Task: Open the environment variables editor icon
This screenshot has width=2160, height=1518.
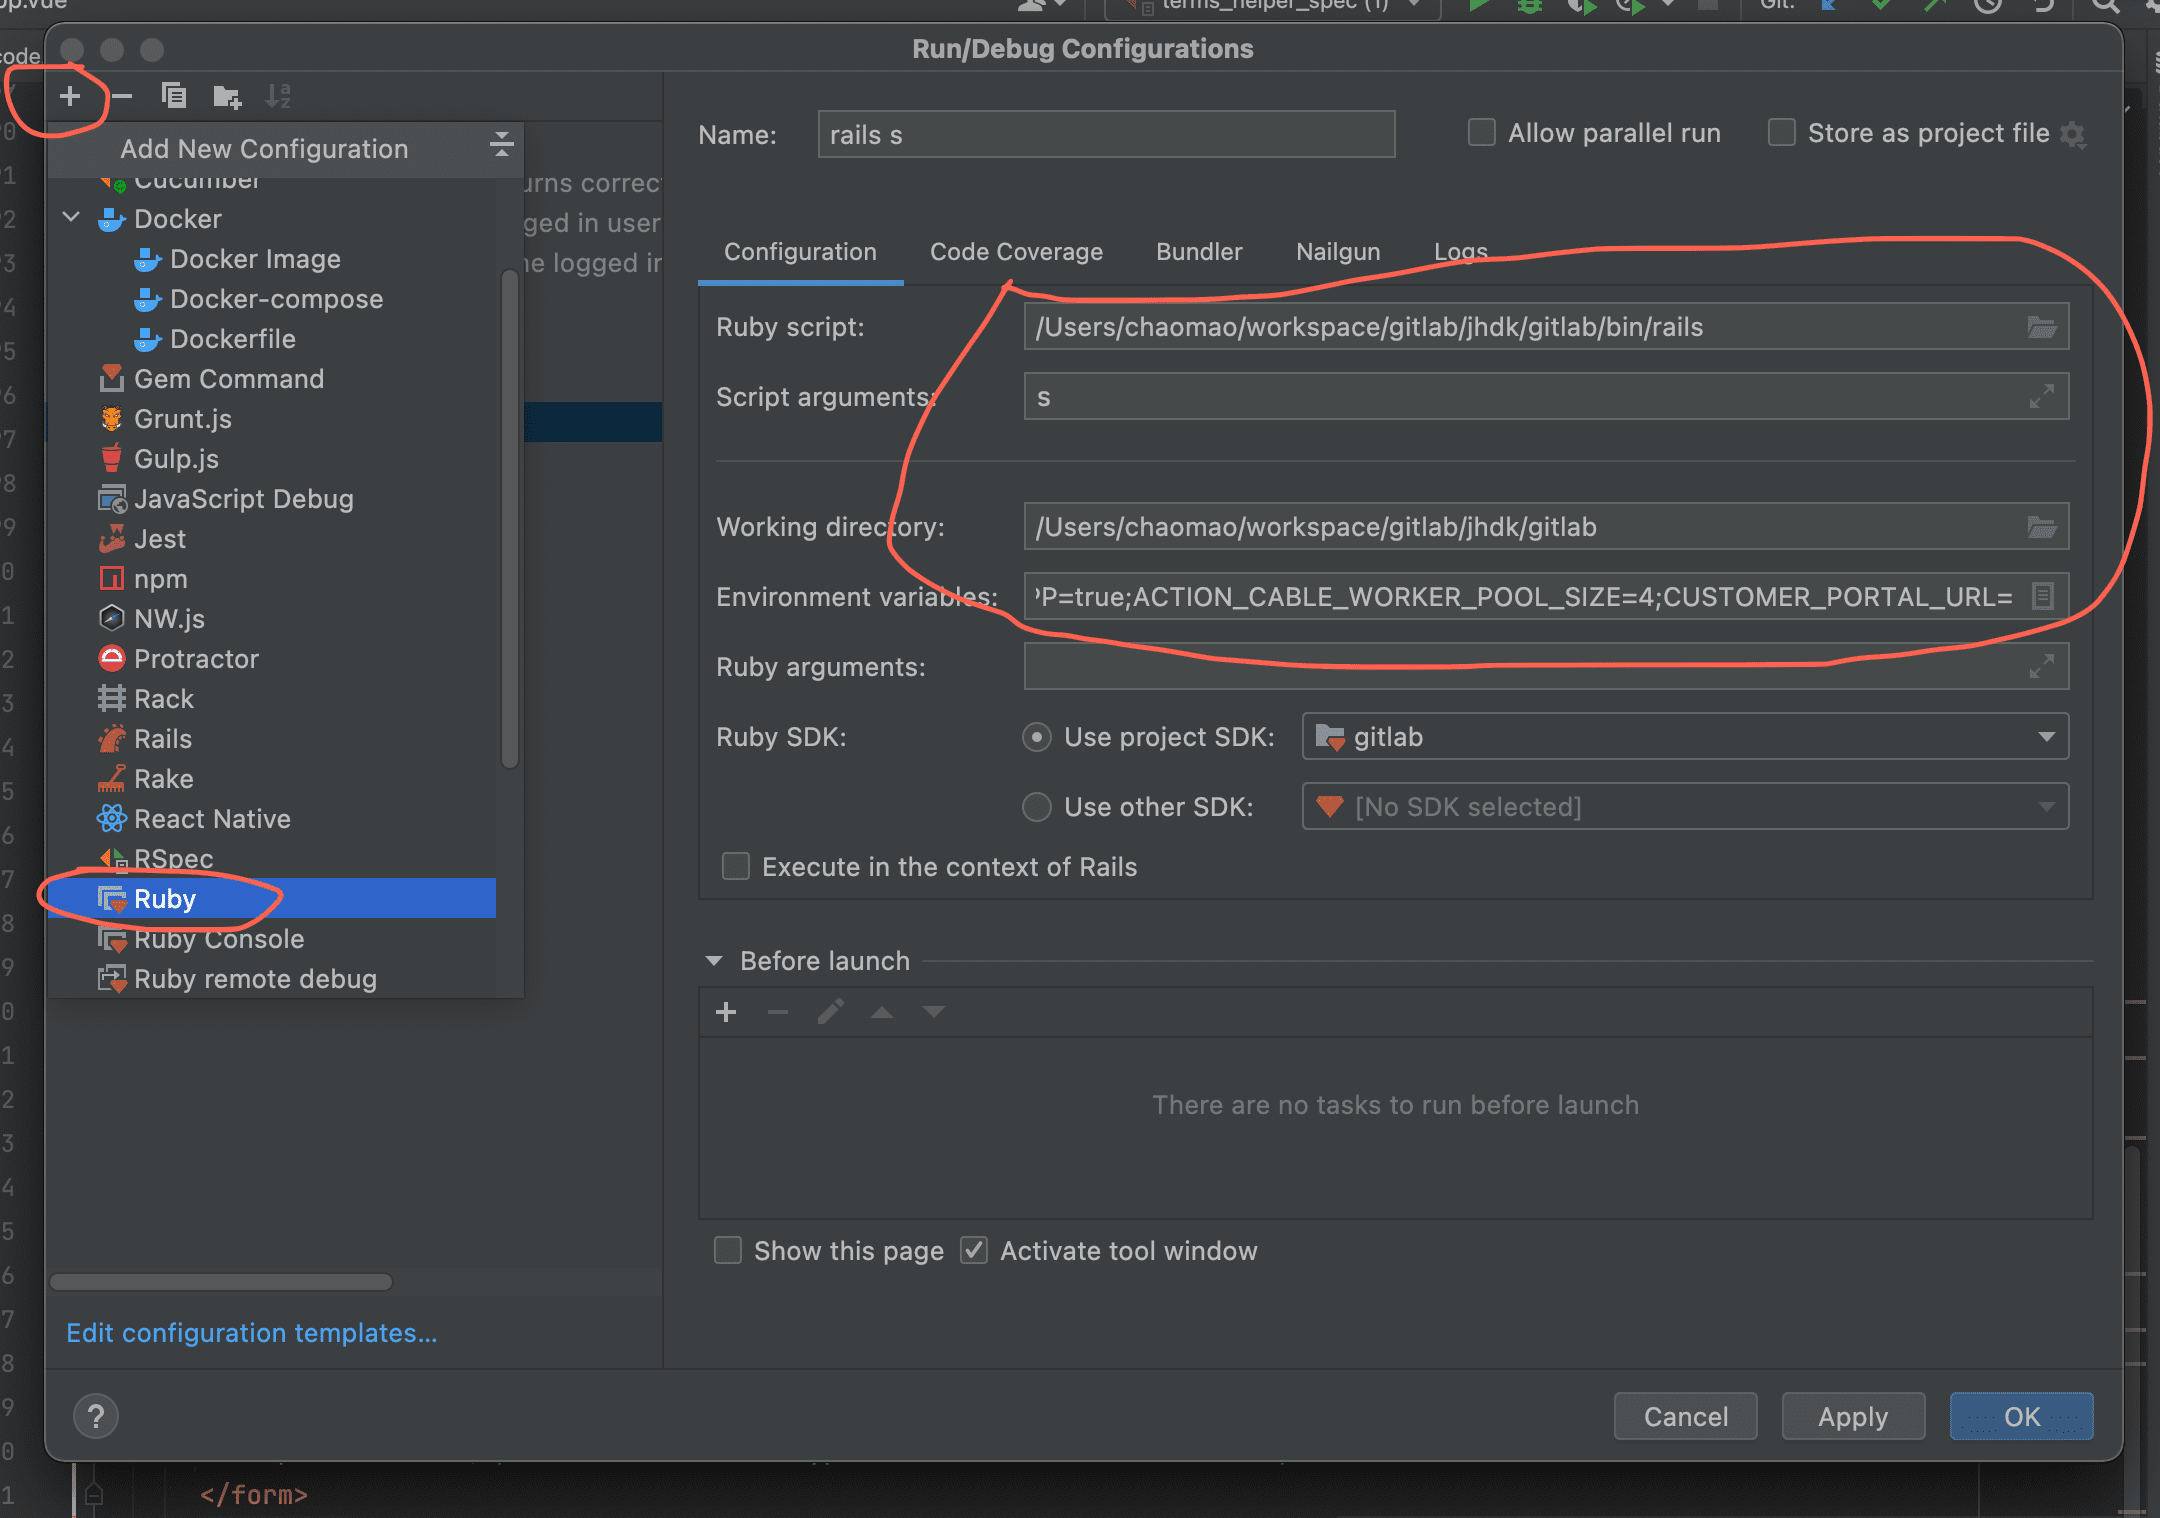Action: click(x=2043, y=596)
